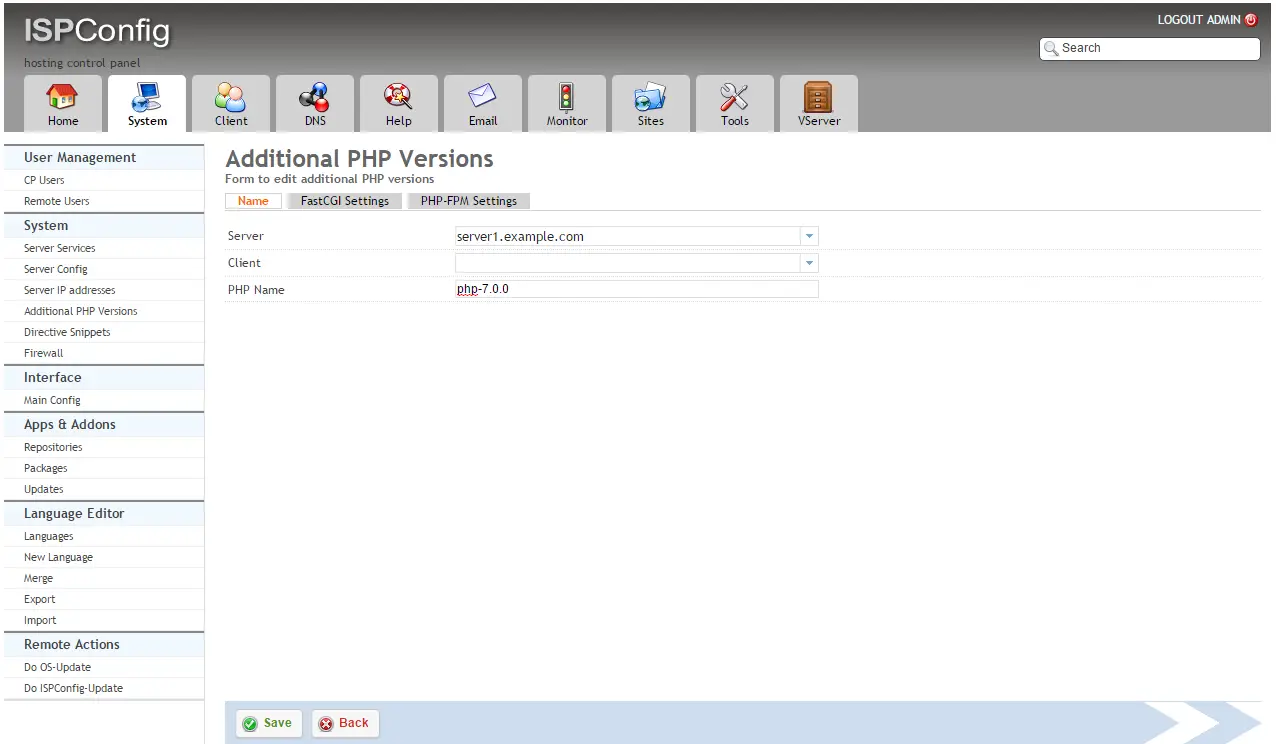Click LOGOUT ADMIN link
The width and height of the screenshot is (1276, 744).
tap(1199, 20)
